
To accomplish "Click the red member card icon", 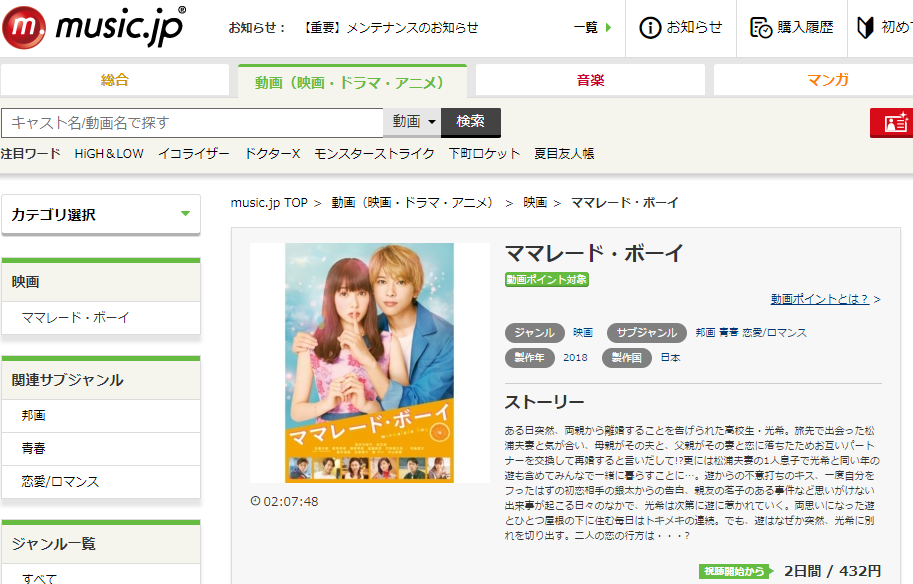I will [x=890, y=122].
